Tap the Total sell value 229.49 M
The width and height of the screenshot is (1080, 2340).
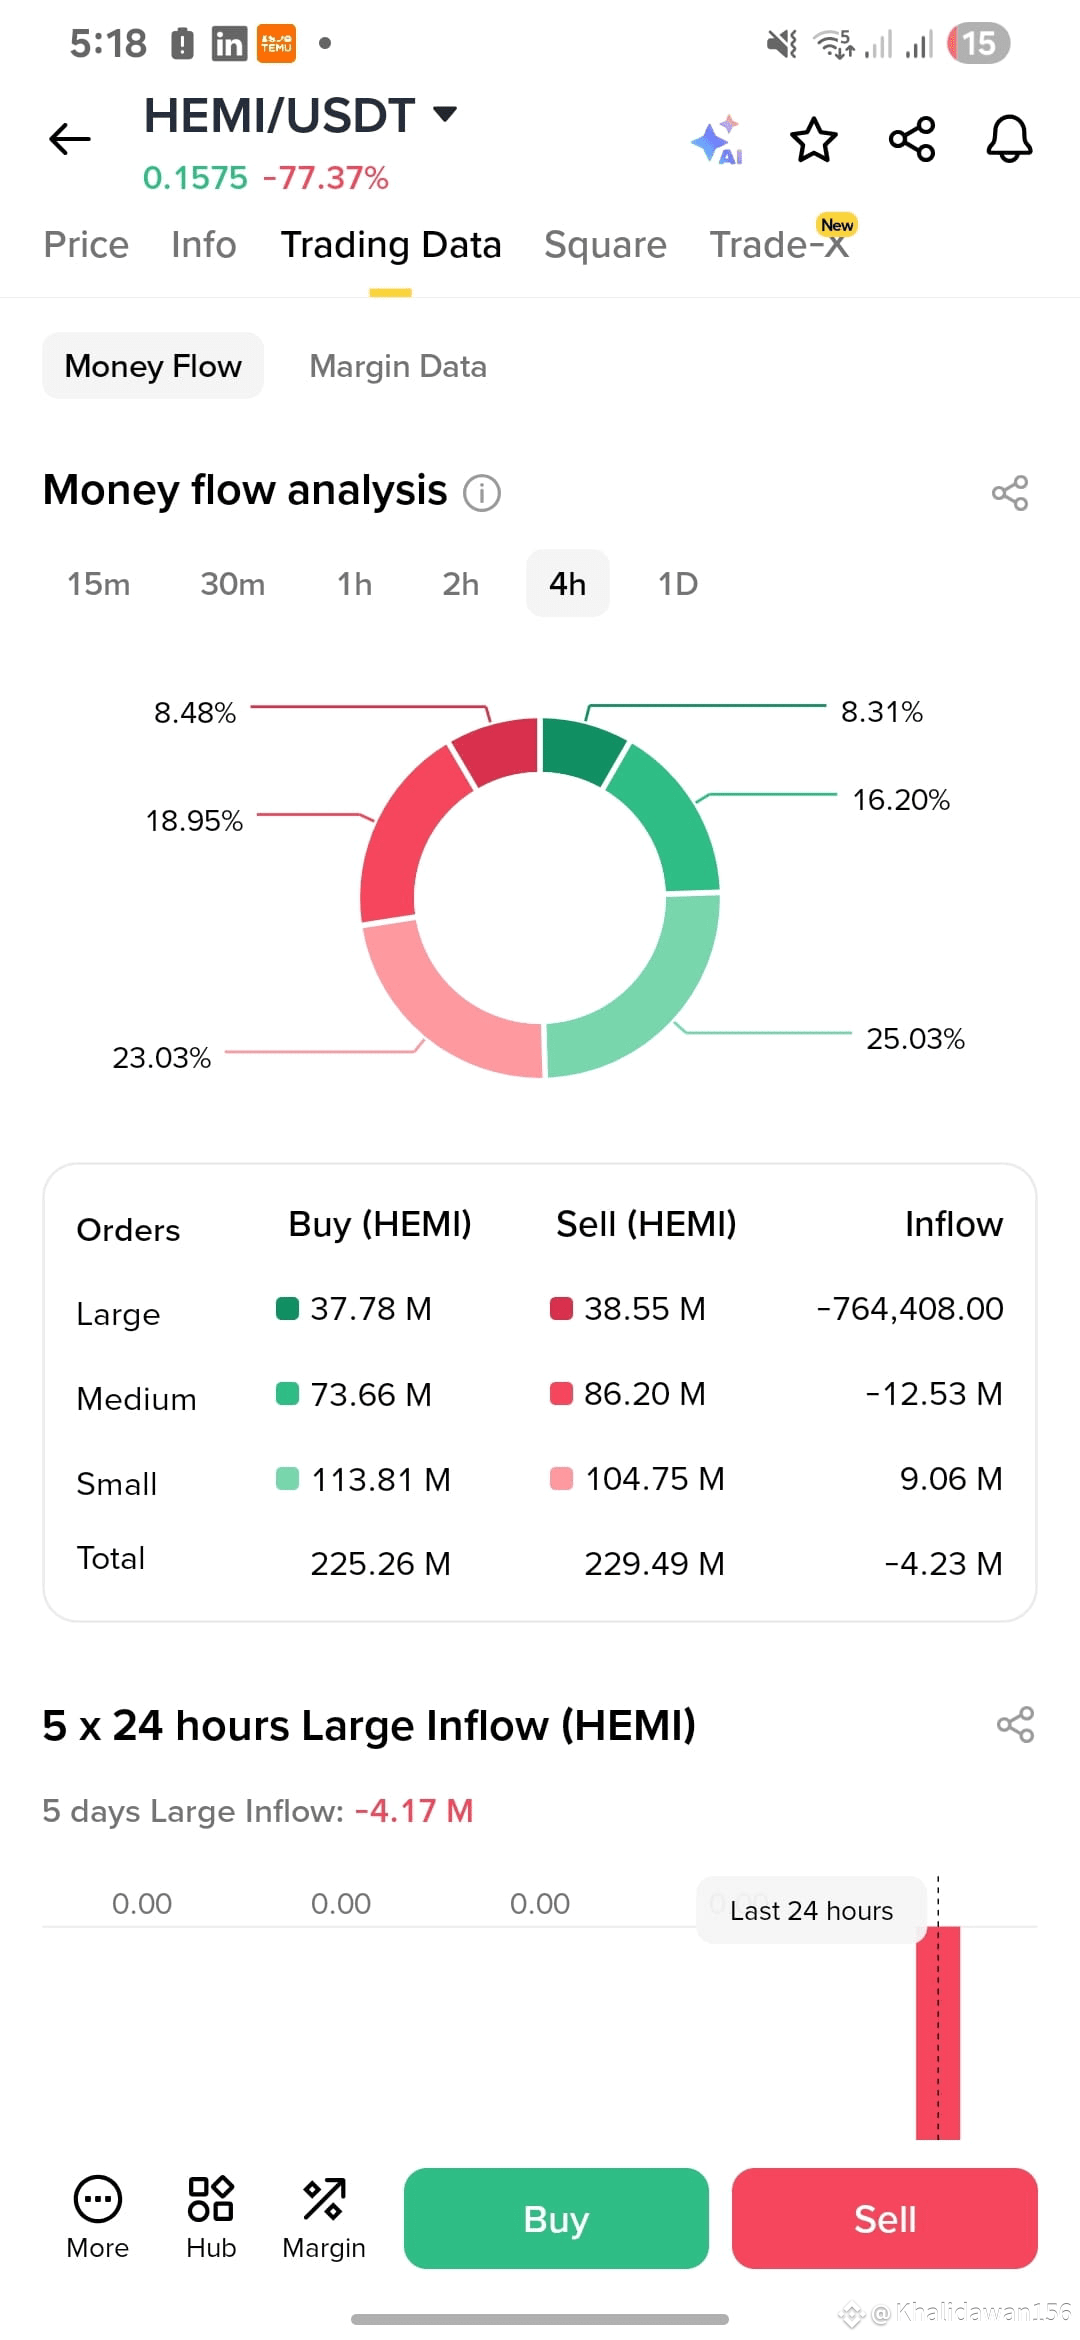654,1563
